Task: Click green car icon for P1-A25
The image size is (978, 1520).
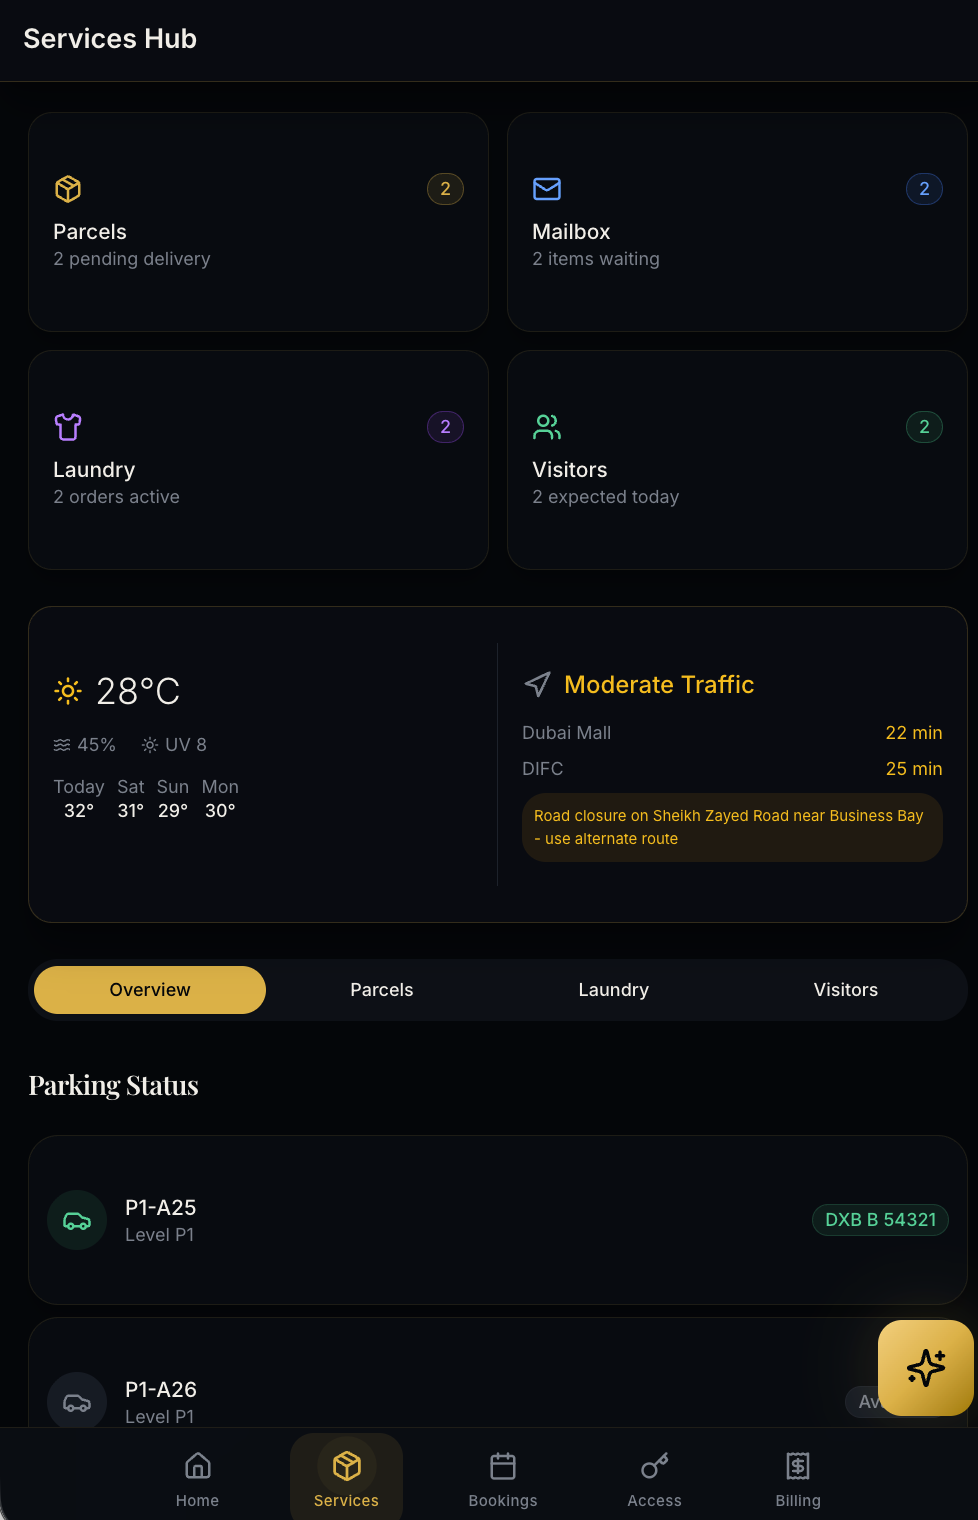Action: pos(77,1220)
